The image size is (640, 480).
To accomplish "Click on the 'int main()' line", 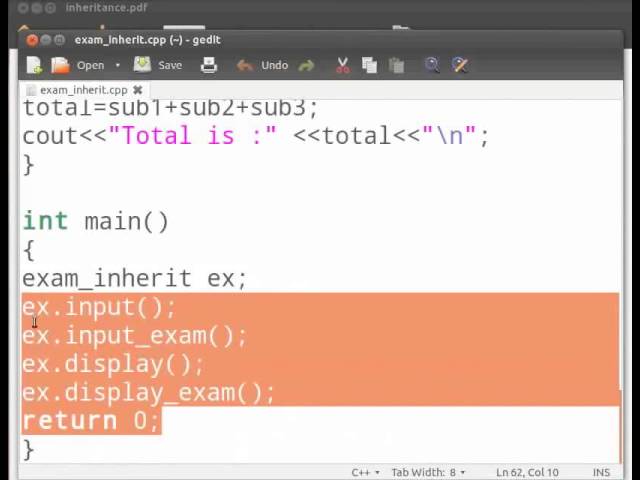I will tap(96, 221).
